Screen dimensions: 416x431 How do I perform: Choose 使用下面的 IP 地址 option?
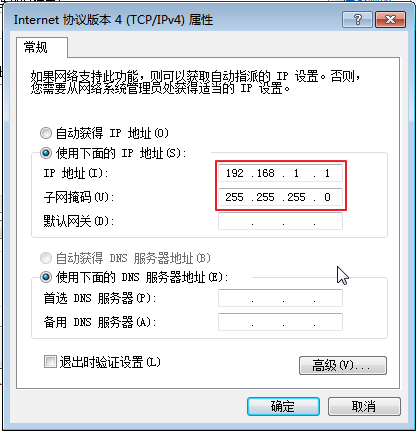click(x=46, y=153)
